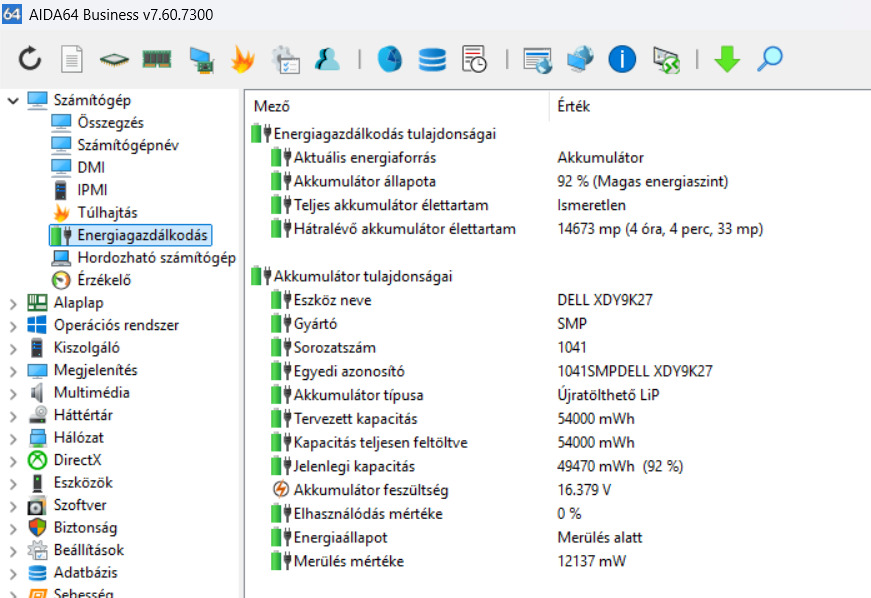Select the IPMI tree item
The image size is (871, 598).
point(80,190)
